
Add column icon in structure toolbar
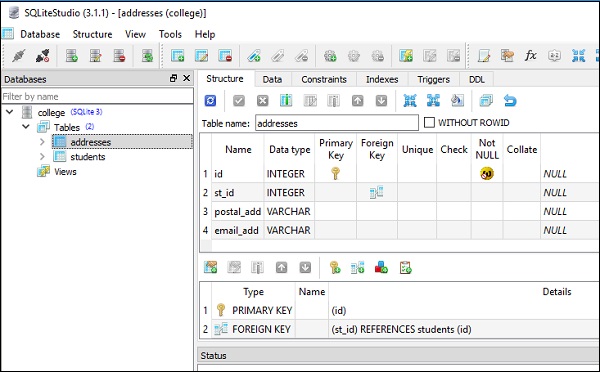tap(286, 101)
